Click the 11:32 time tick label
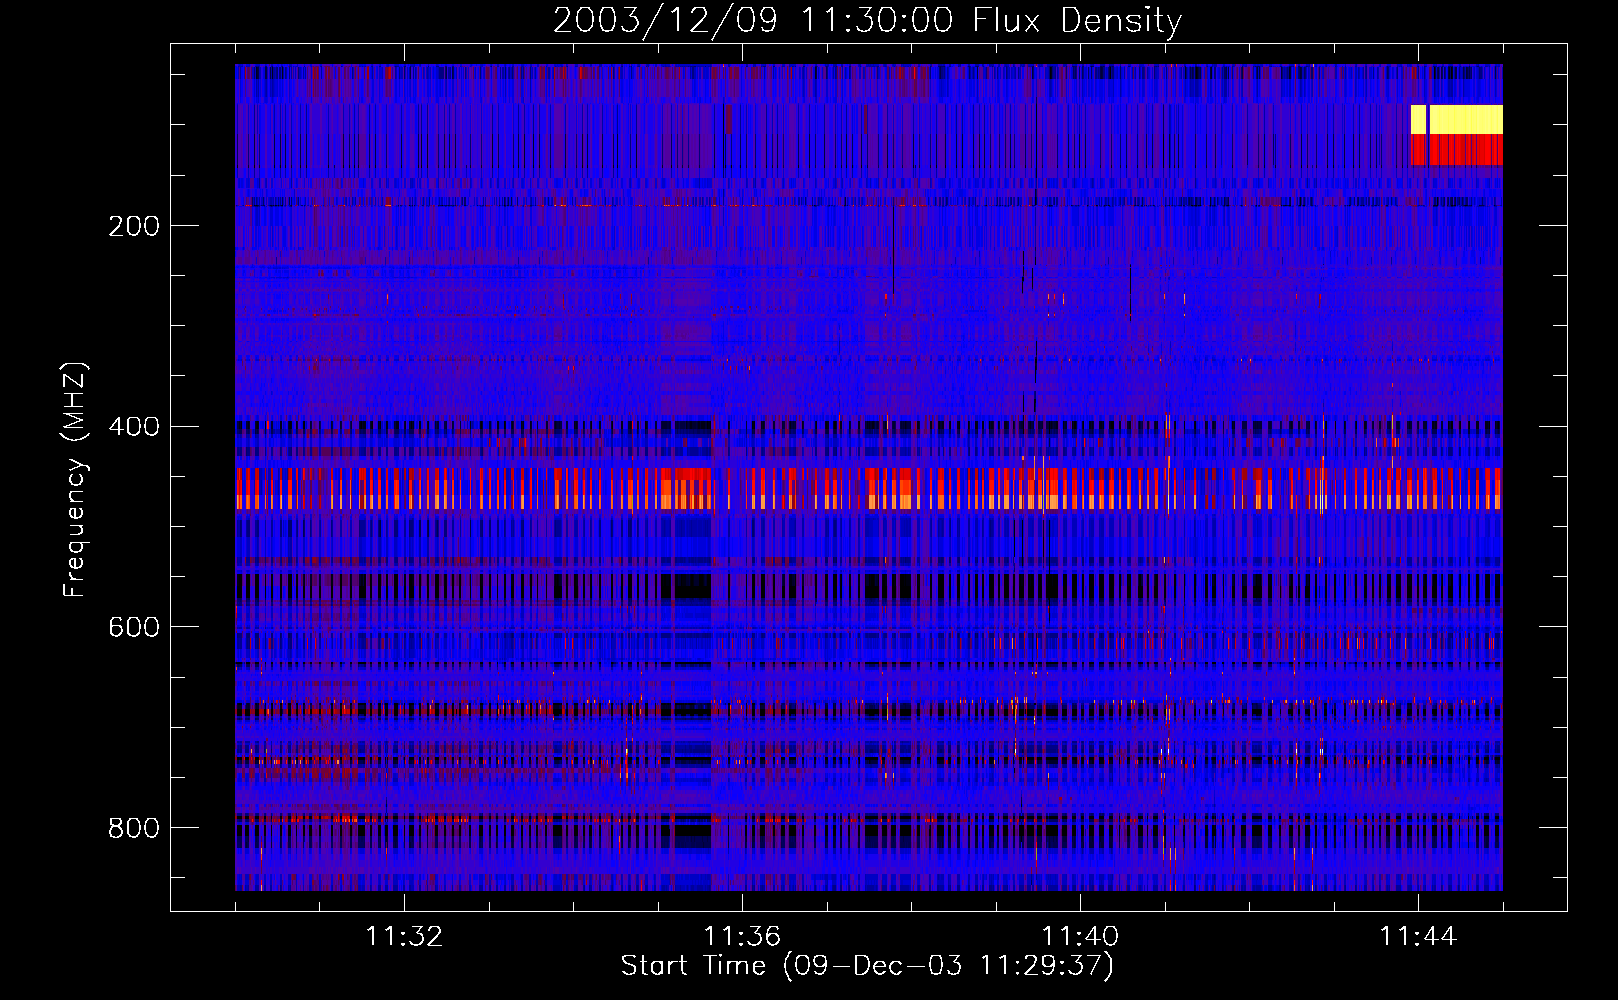1618x1000 pixels. [404, 937]
